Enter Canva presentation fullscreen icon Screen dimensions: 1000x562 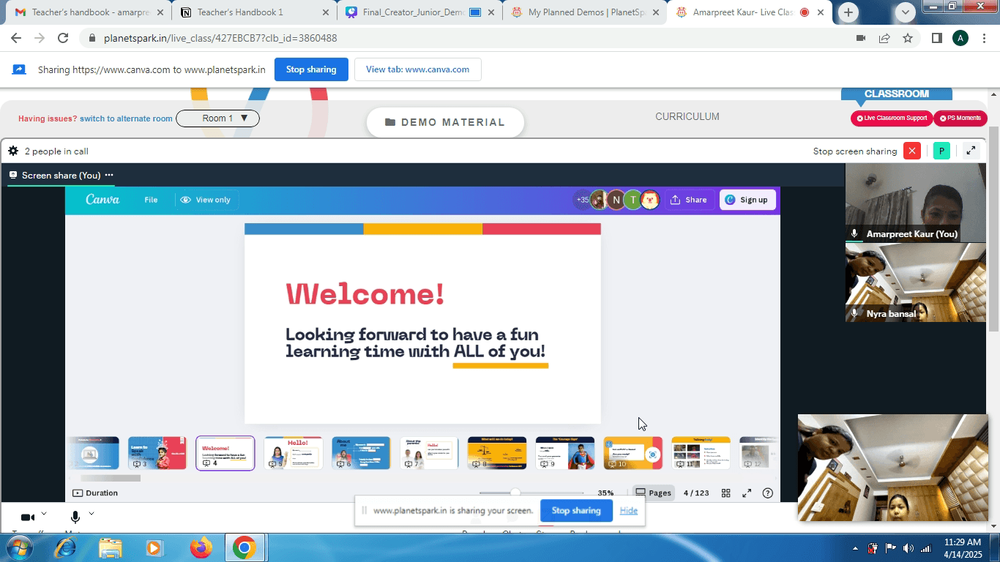click(x=747, y=493)
